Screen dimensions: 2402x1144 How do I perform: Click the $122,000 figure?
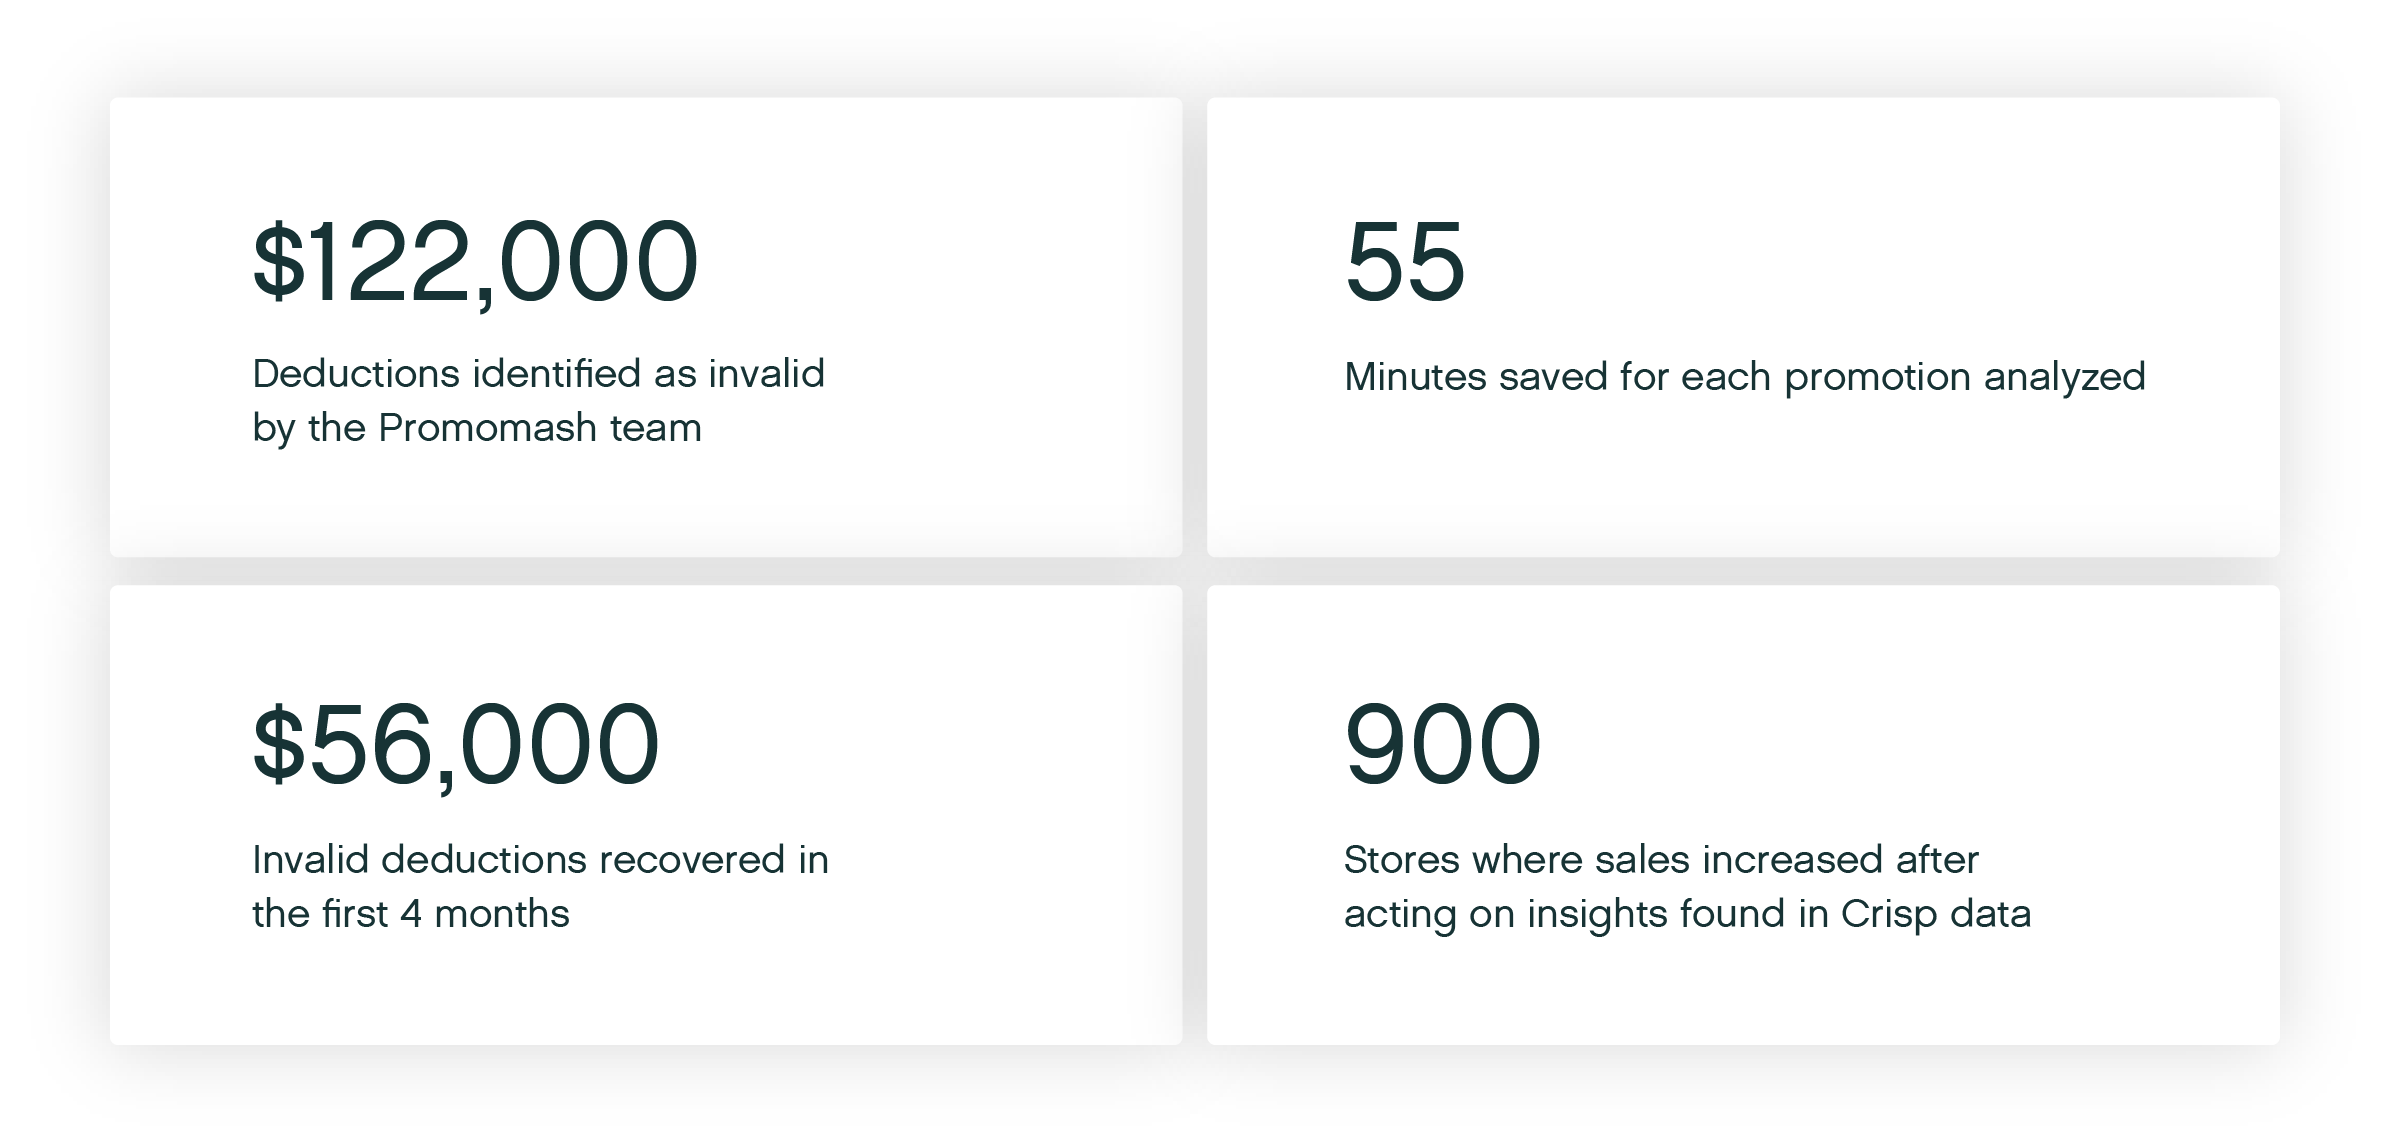pyautogui.click(x=476, y=262)
